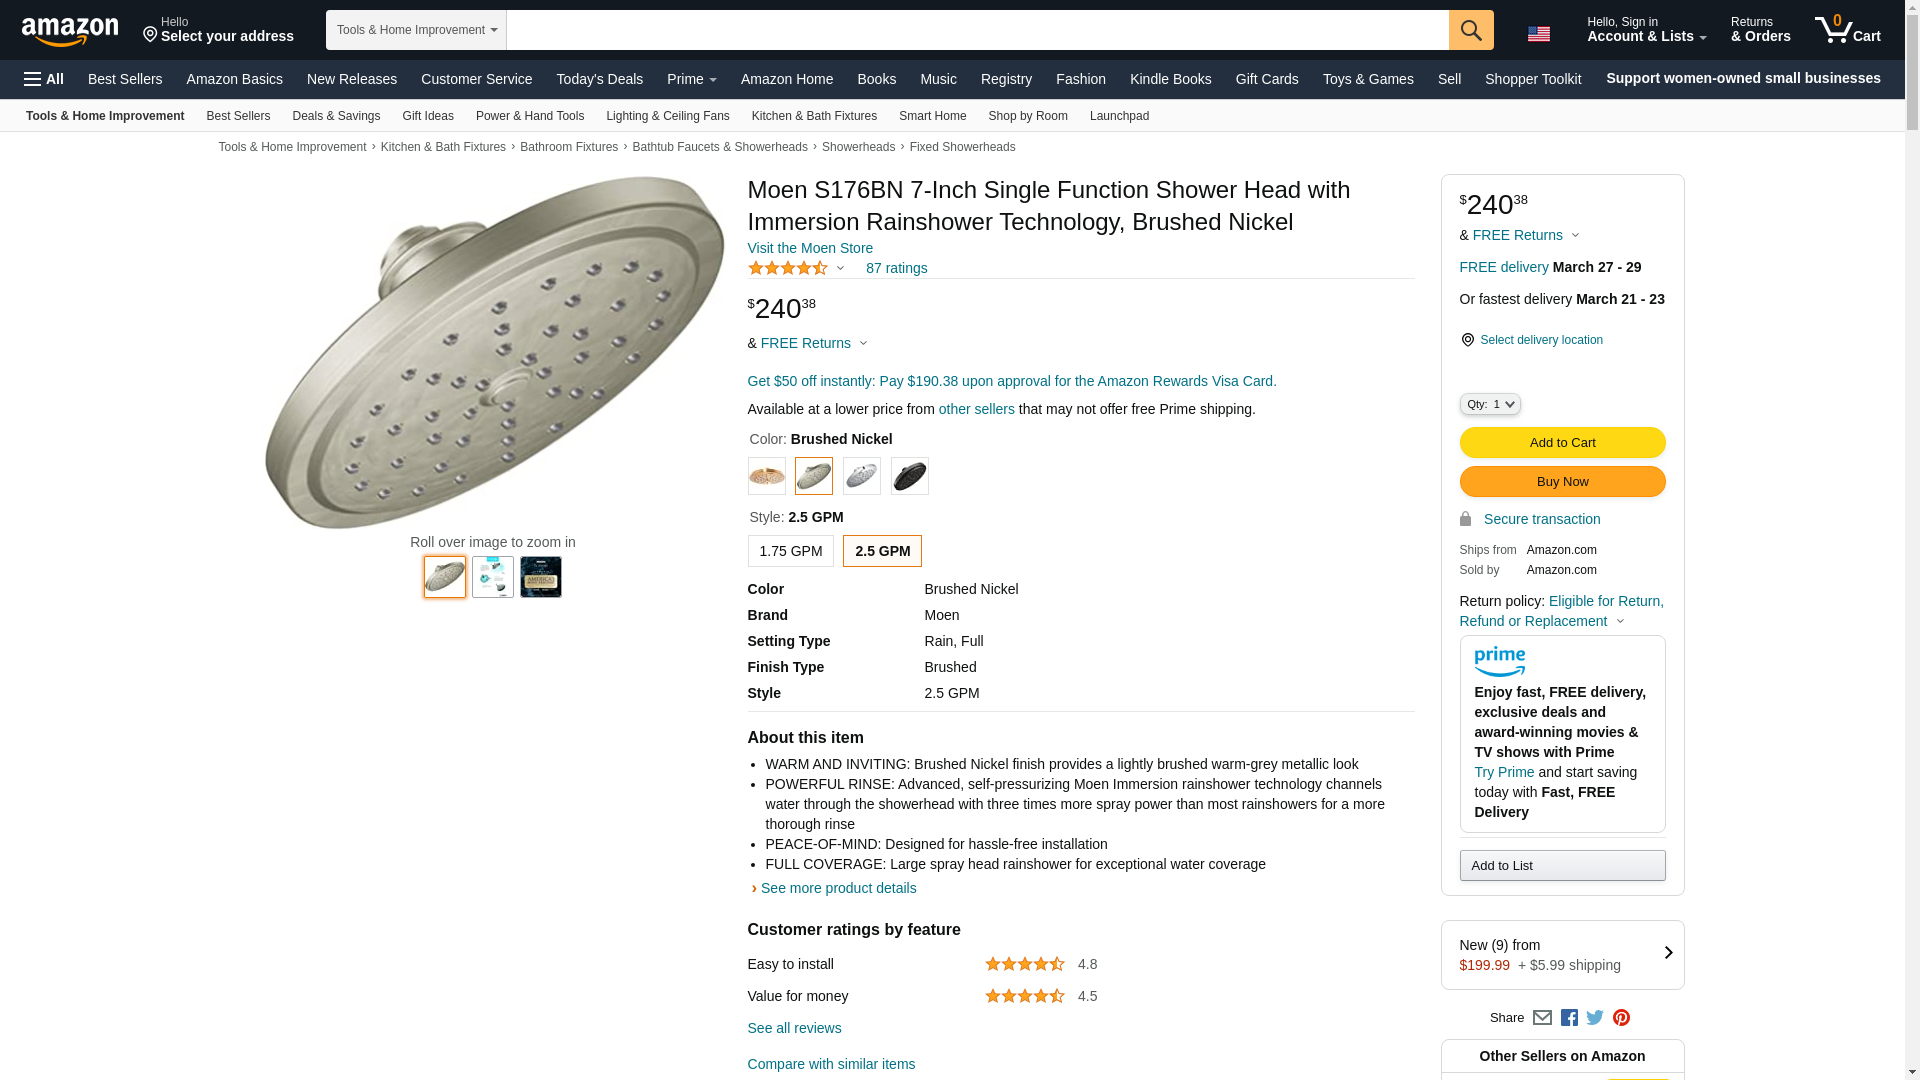Click the US flag language icon
This screenshot has height=1080, width=1920.
(1538, 34)
